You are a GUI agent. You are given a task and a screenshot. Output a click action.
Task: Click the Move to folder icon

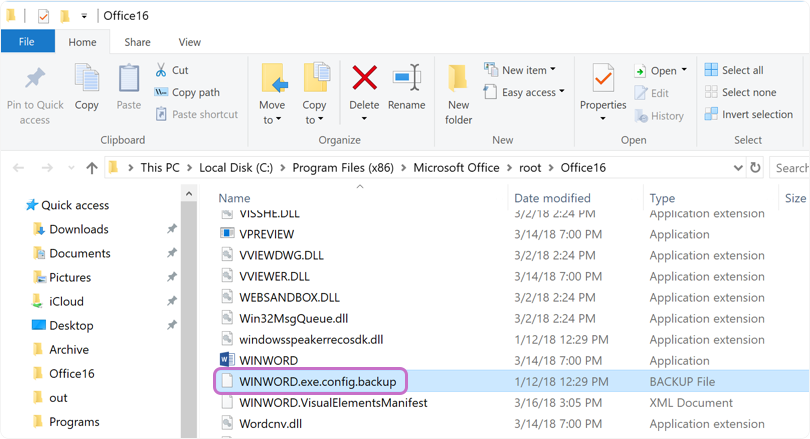(273, 78)
